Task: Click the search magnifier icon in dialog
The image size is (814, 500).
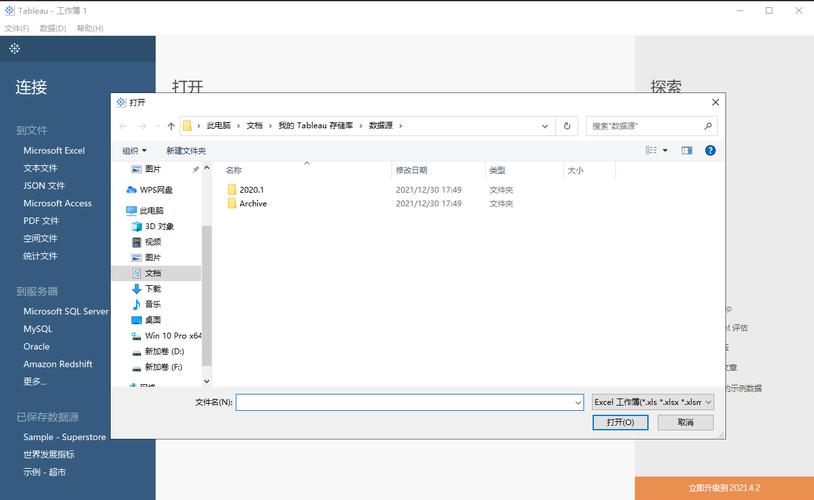Action: pos(708,126)
